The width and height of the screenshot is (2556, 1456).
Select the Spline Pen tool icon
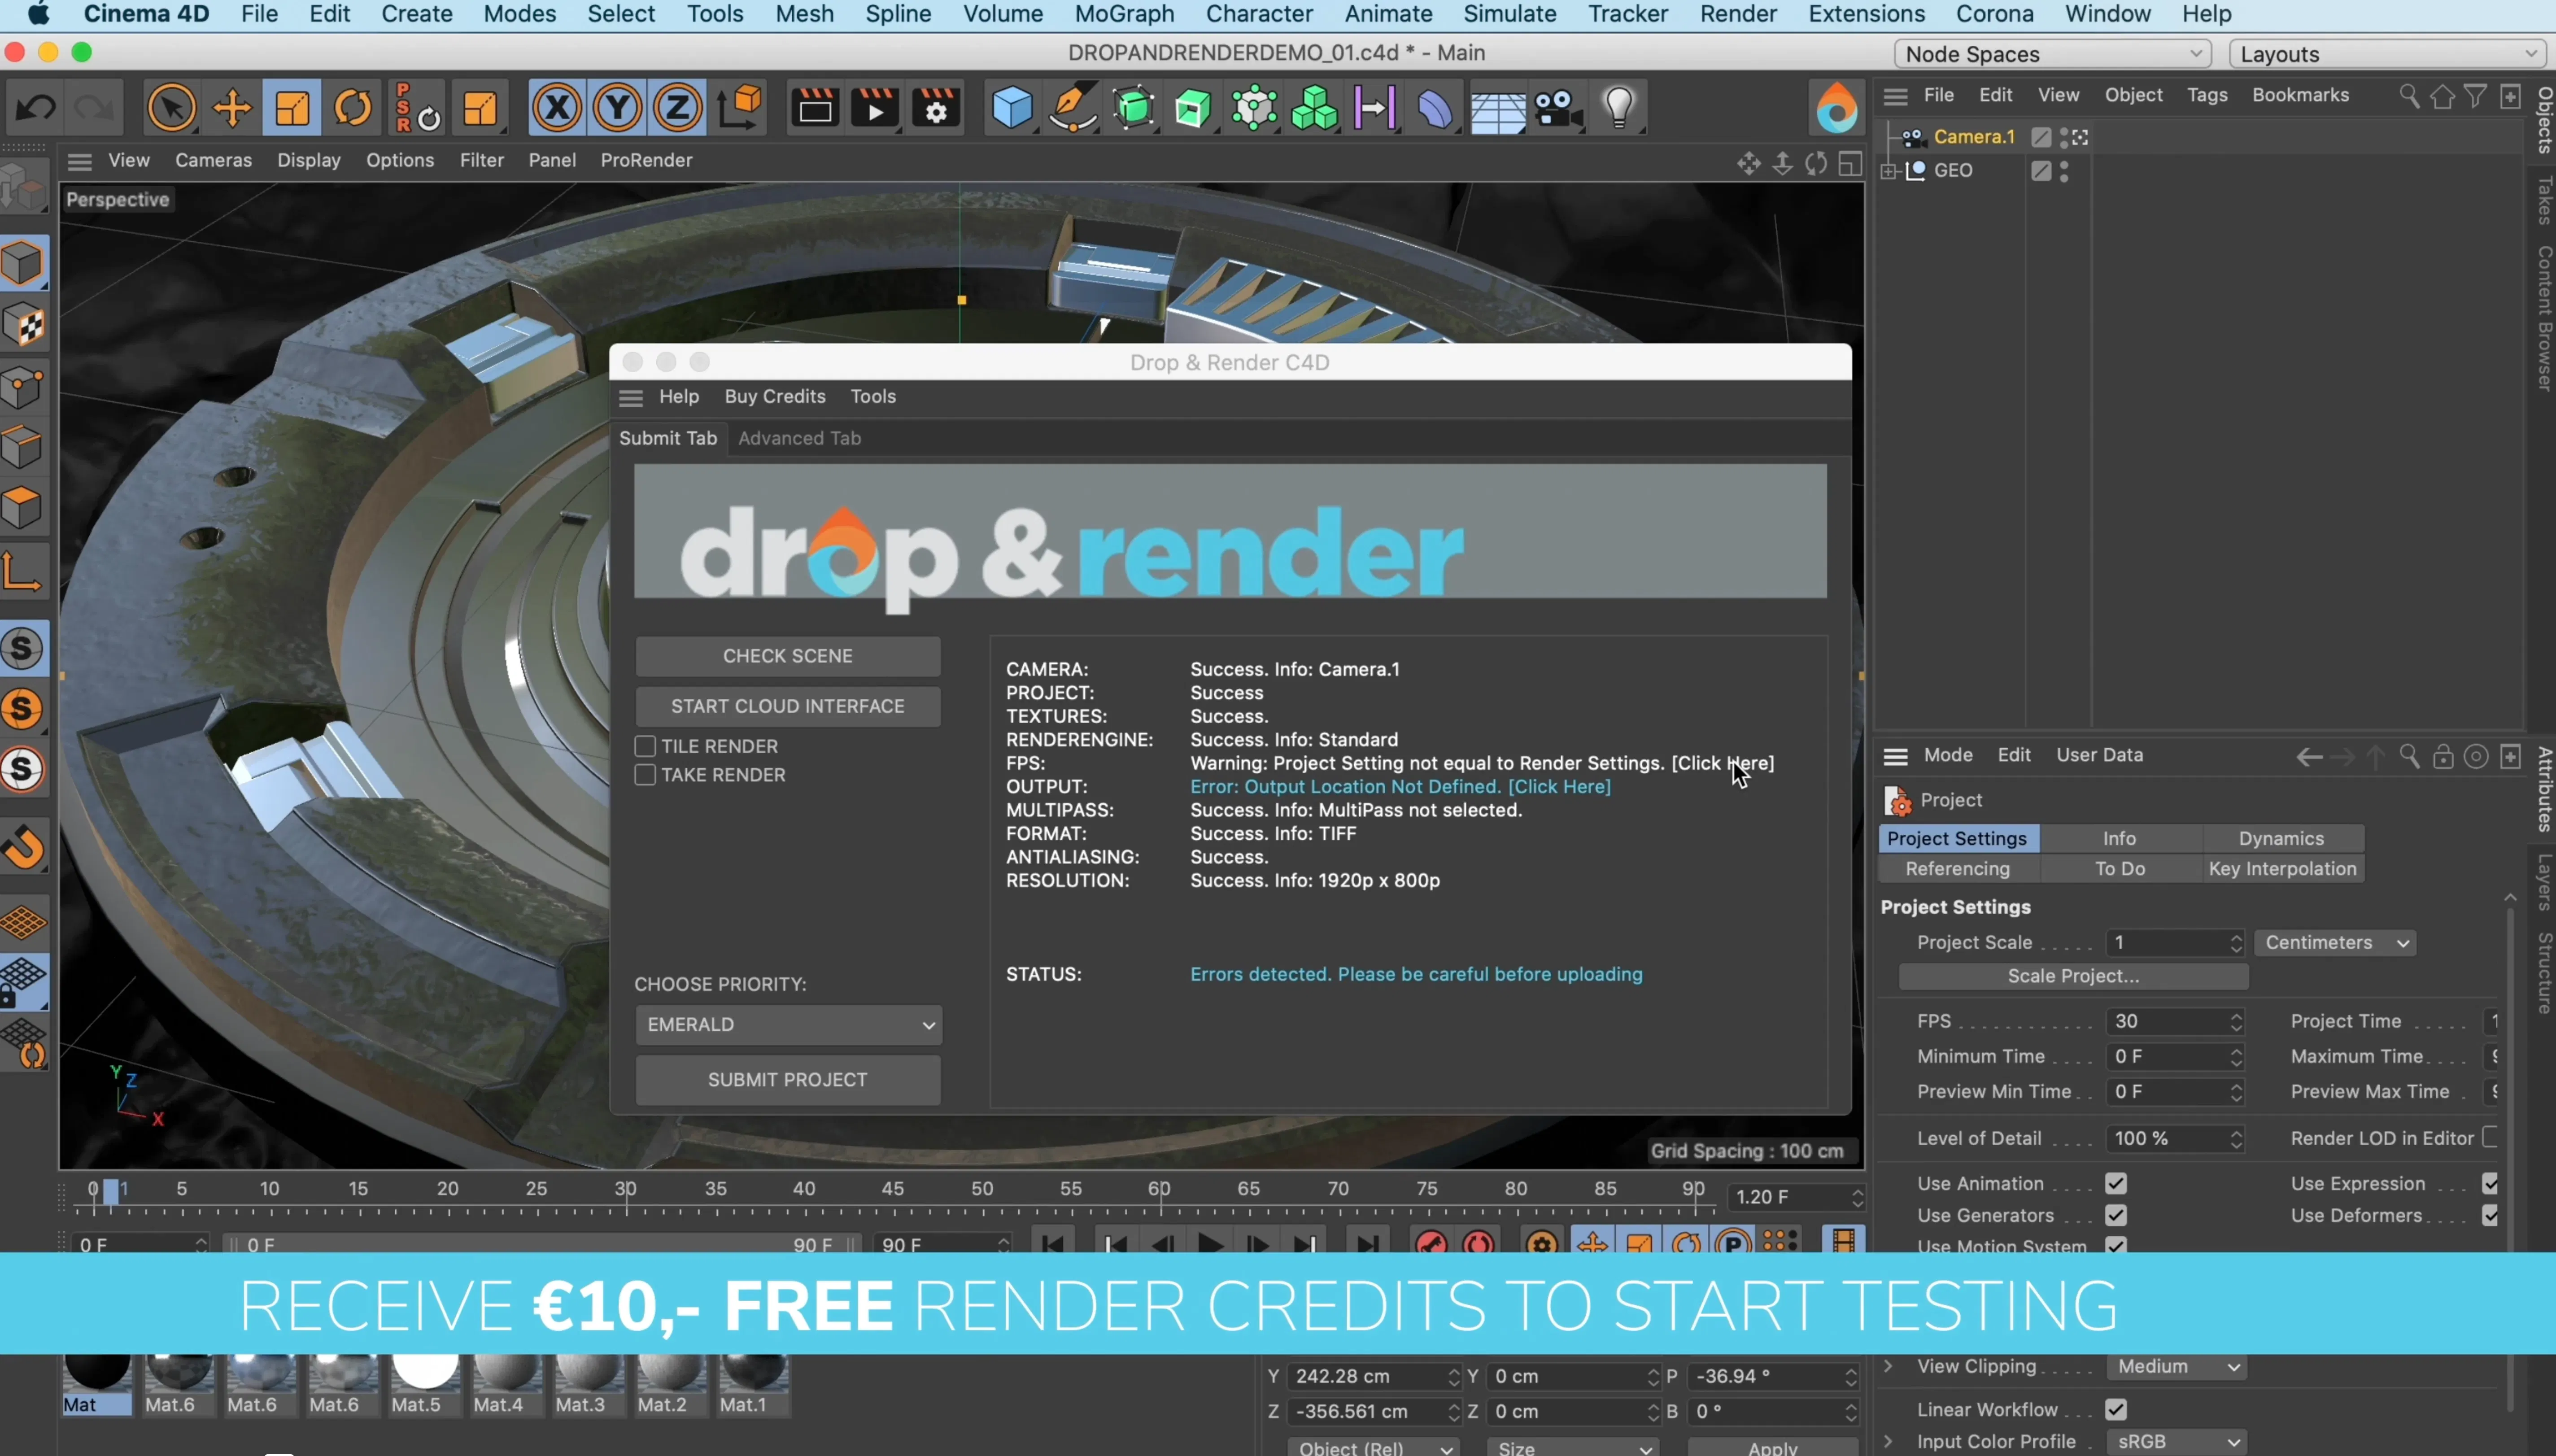(x=1073, y=107)
